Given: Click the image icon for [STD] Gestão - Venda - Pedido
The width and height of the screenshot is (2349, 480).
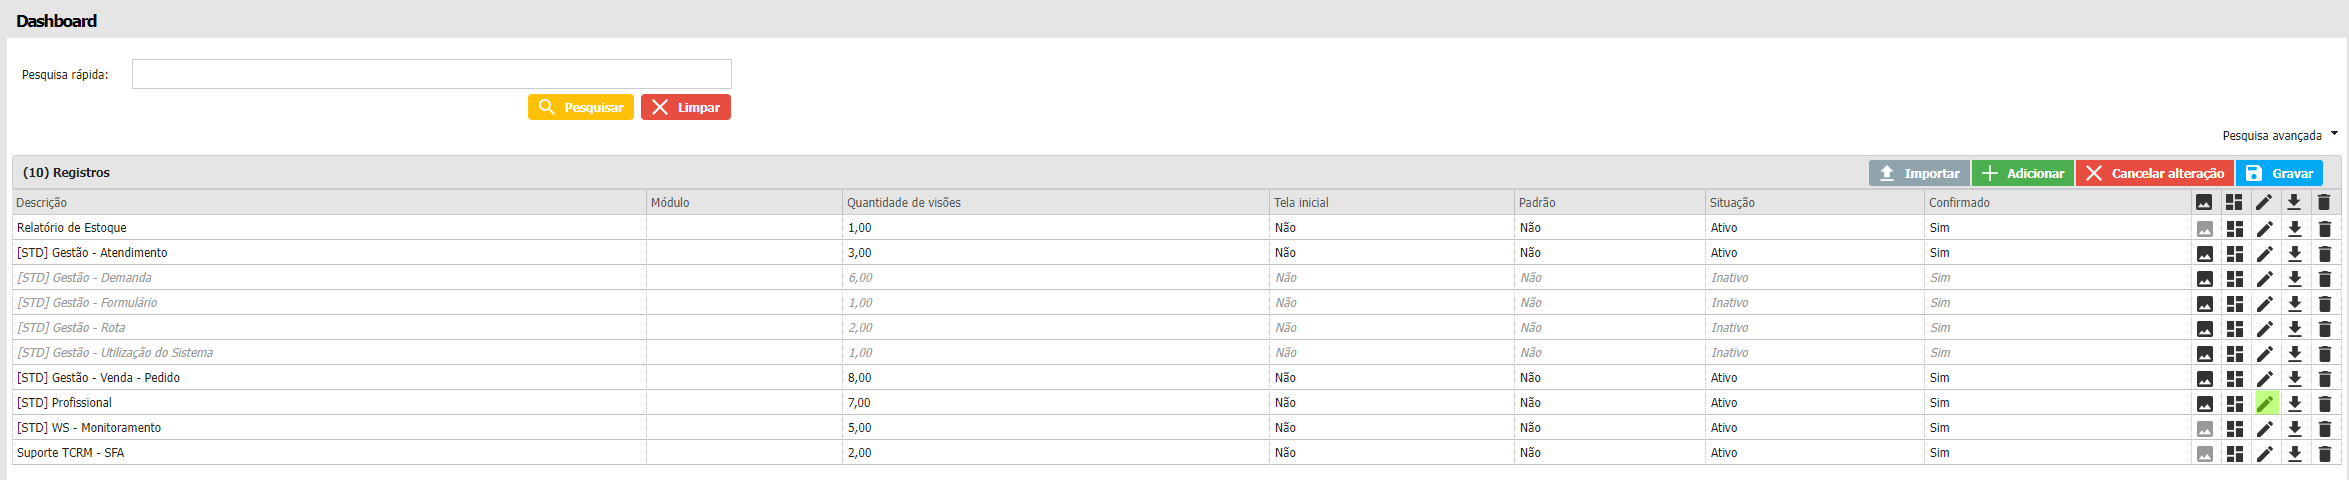Looking at the screenshot, I should pyautogui.click(x=2205, y=379).
